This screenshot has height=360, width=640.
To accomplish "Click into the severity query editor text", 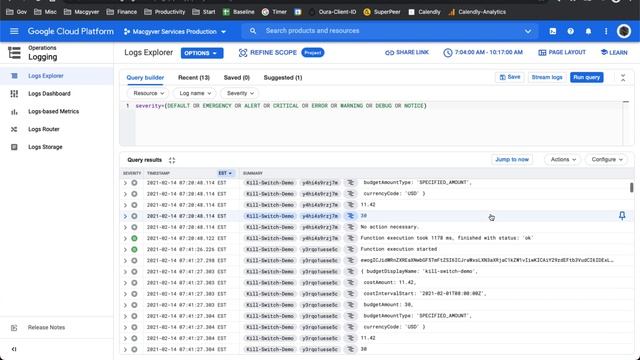I will [281, 106].
